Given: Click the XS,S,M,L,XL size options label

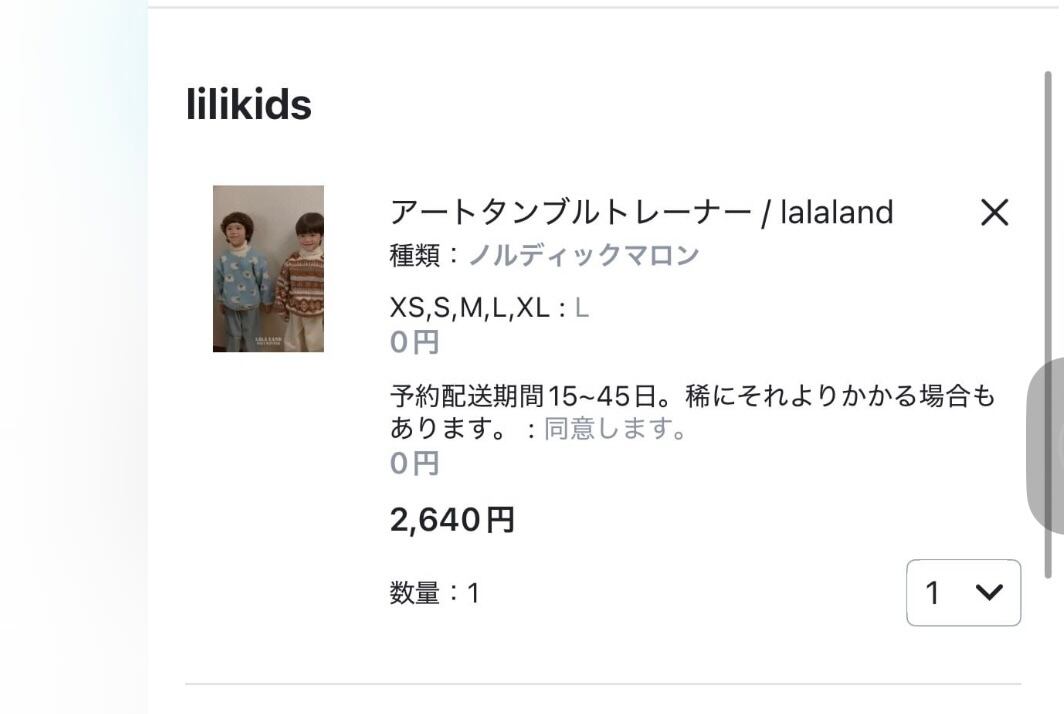Looking at the screenshot, I should tap(470, 308).
